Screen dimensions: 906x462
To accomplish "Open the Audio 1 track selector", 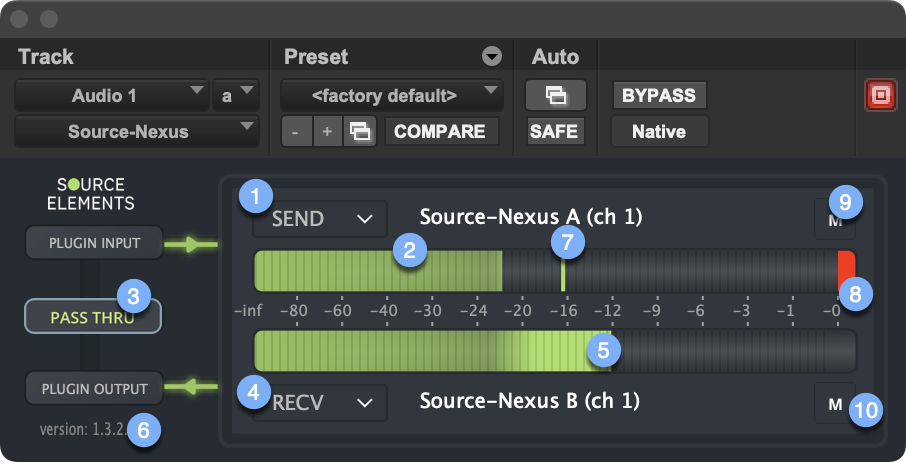I will [x=111, y=96].
